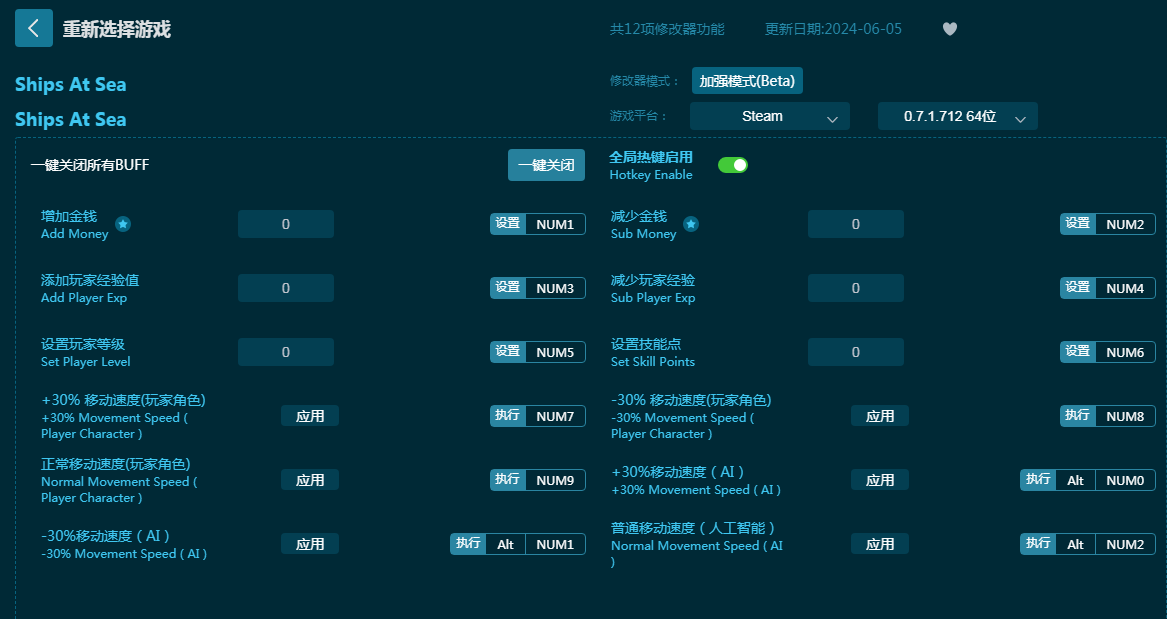Click the heart favorite icon
This screenshot has width=1167, height=619.
click(x=950, y=29)
